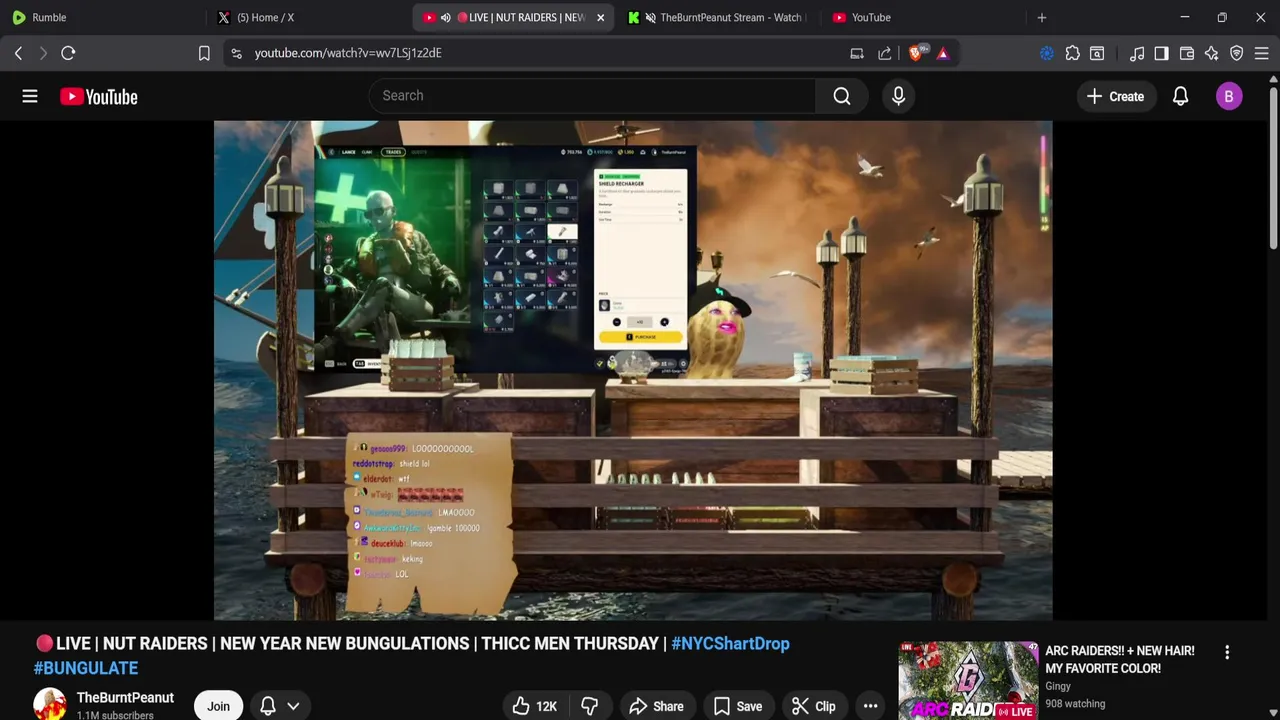The image size is (1280, 720).
Task: Click the 1.1M subscribers text
Action: (115, 715)
